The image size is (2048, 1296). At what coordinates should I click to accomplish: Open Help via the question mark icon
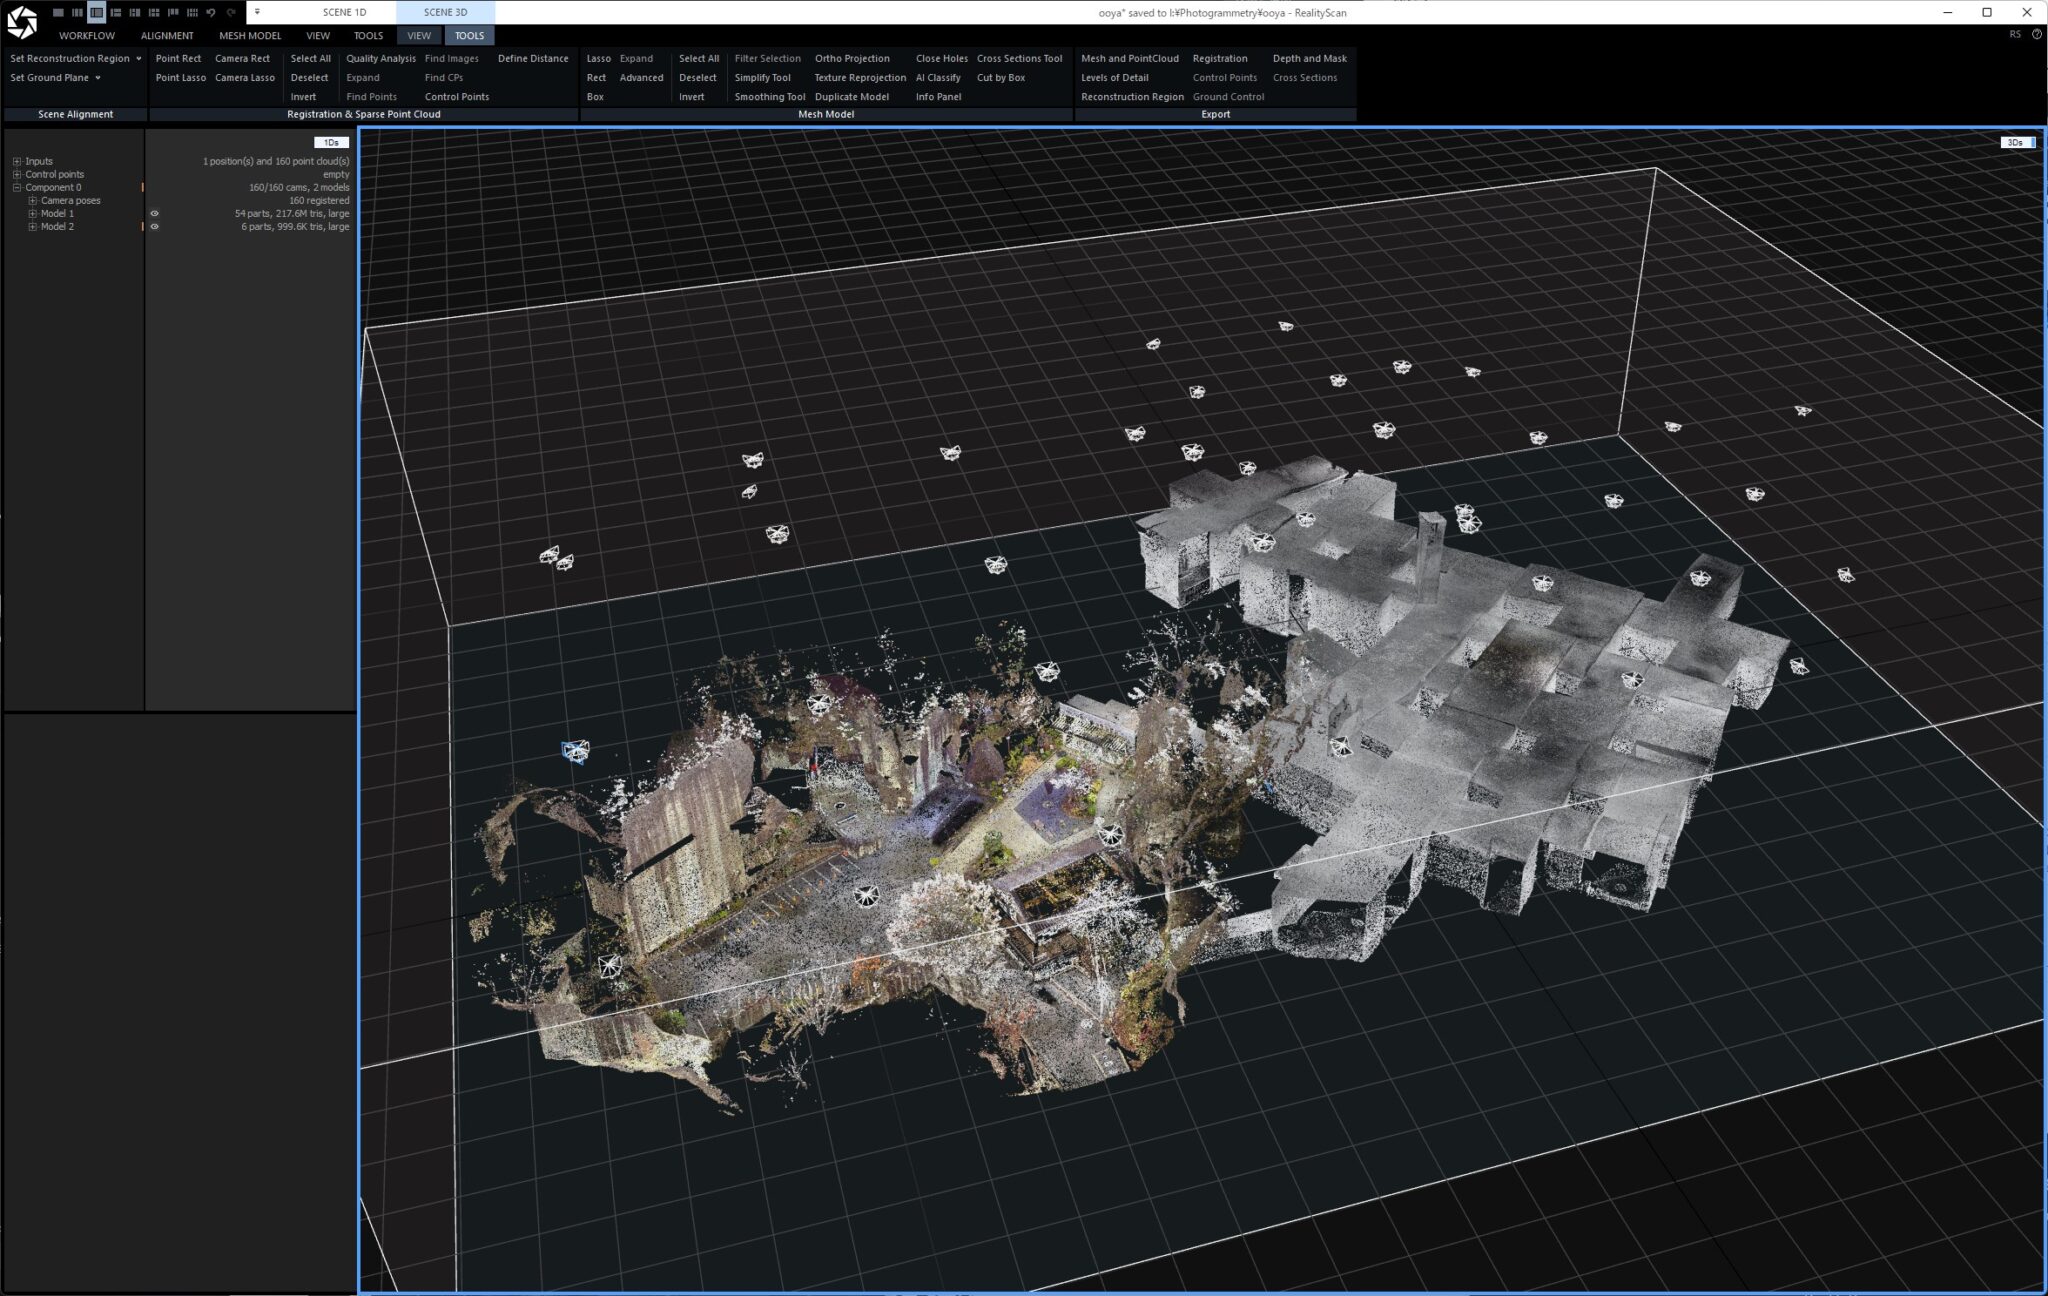pos(2037,33)
